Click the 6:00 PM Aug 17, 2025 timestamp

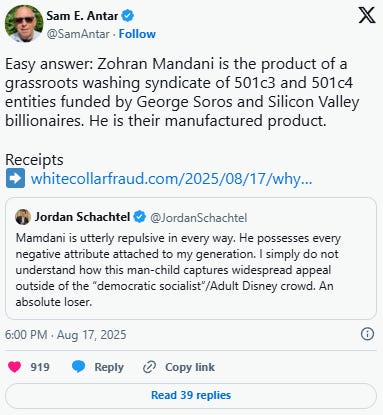(x=66, y=335)
